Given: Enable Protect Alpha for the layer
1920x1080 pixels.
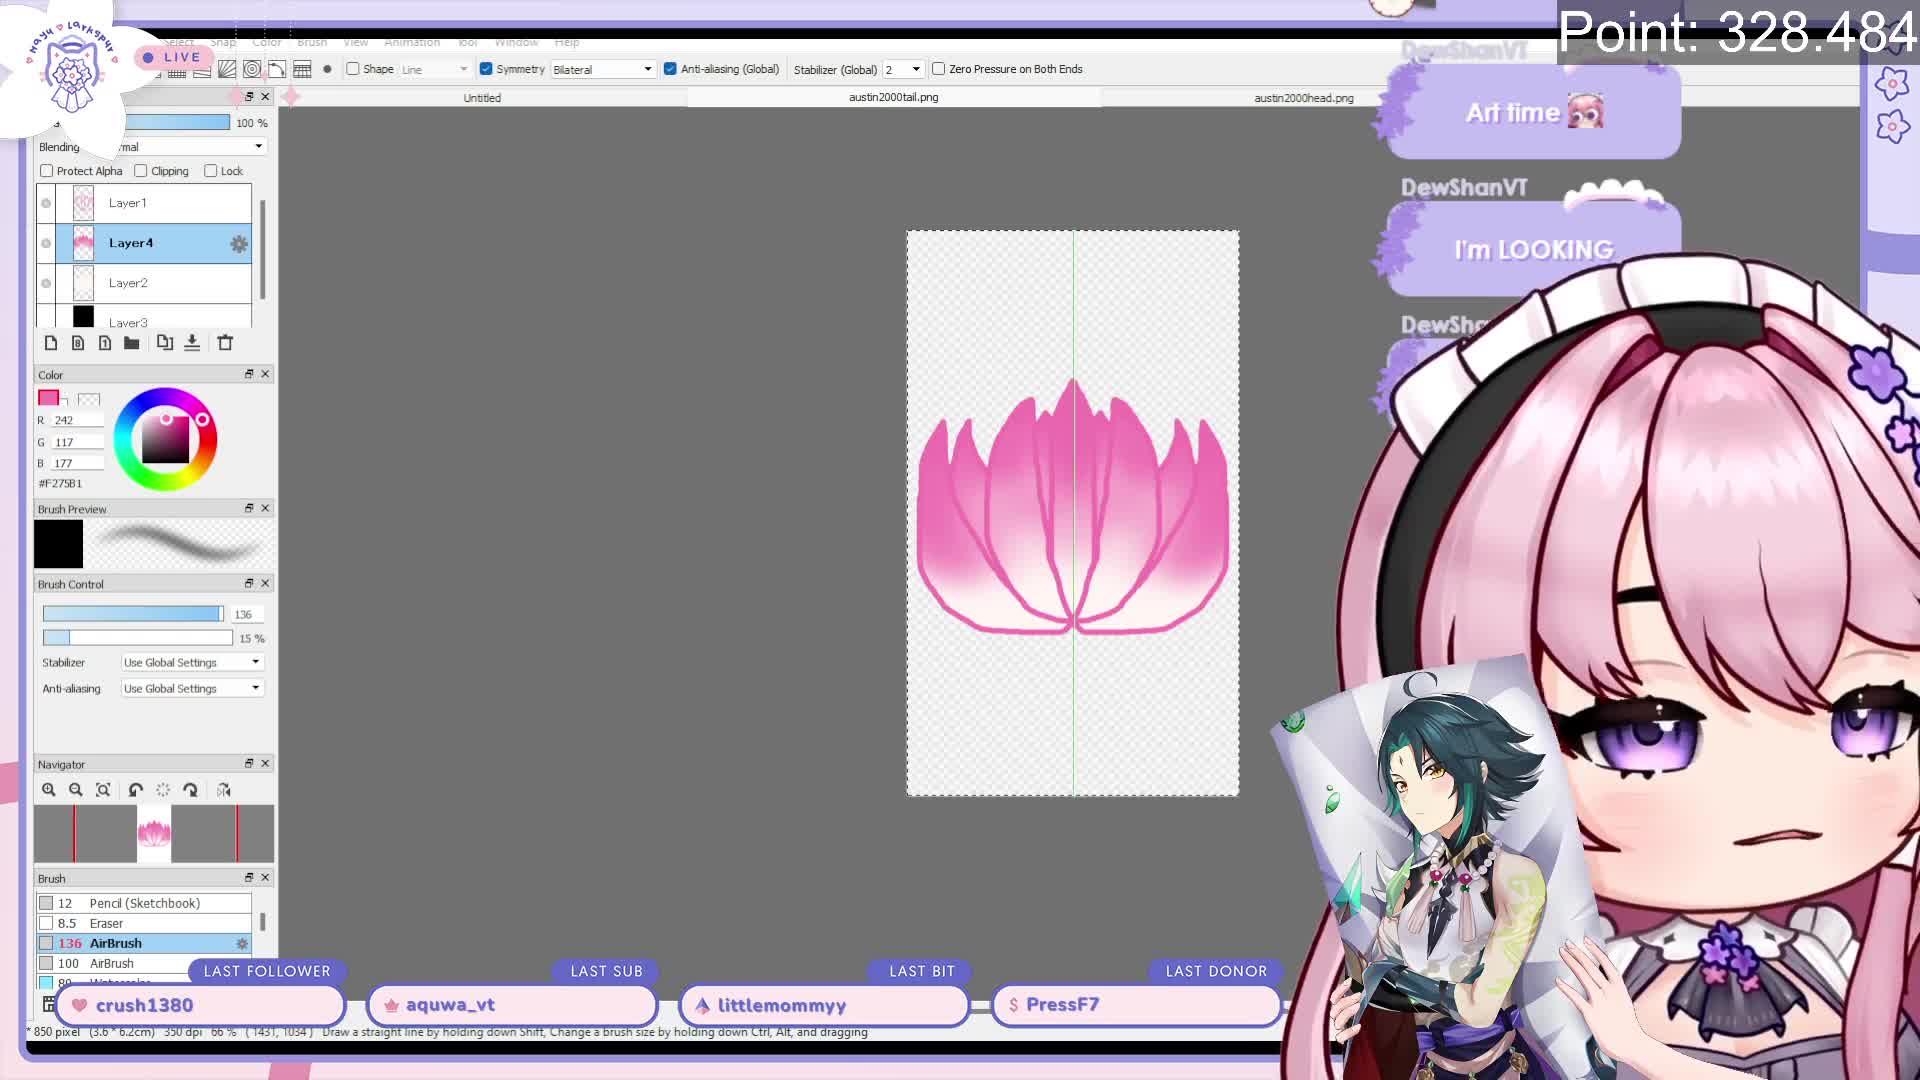Looking at the screenshot, I should tap(47, 171).
